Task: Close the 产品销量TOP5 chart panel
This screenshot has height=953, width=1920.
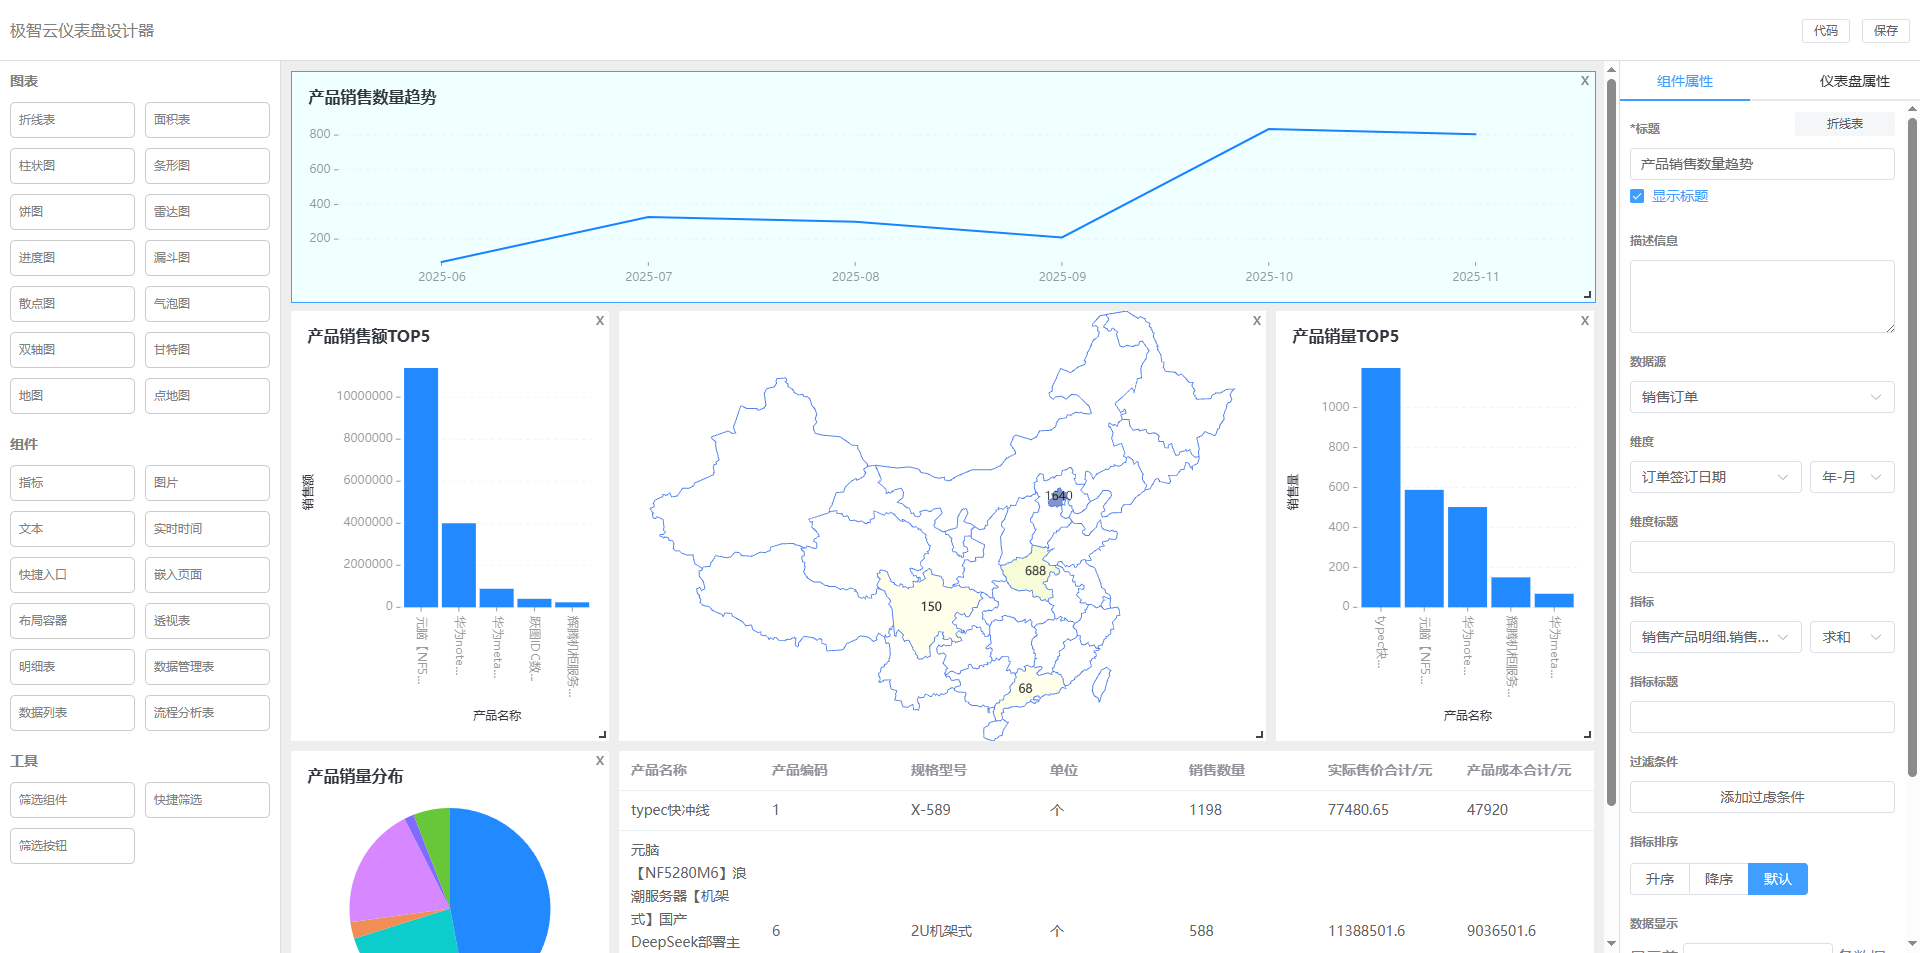Action: coord(1584,321)
